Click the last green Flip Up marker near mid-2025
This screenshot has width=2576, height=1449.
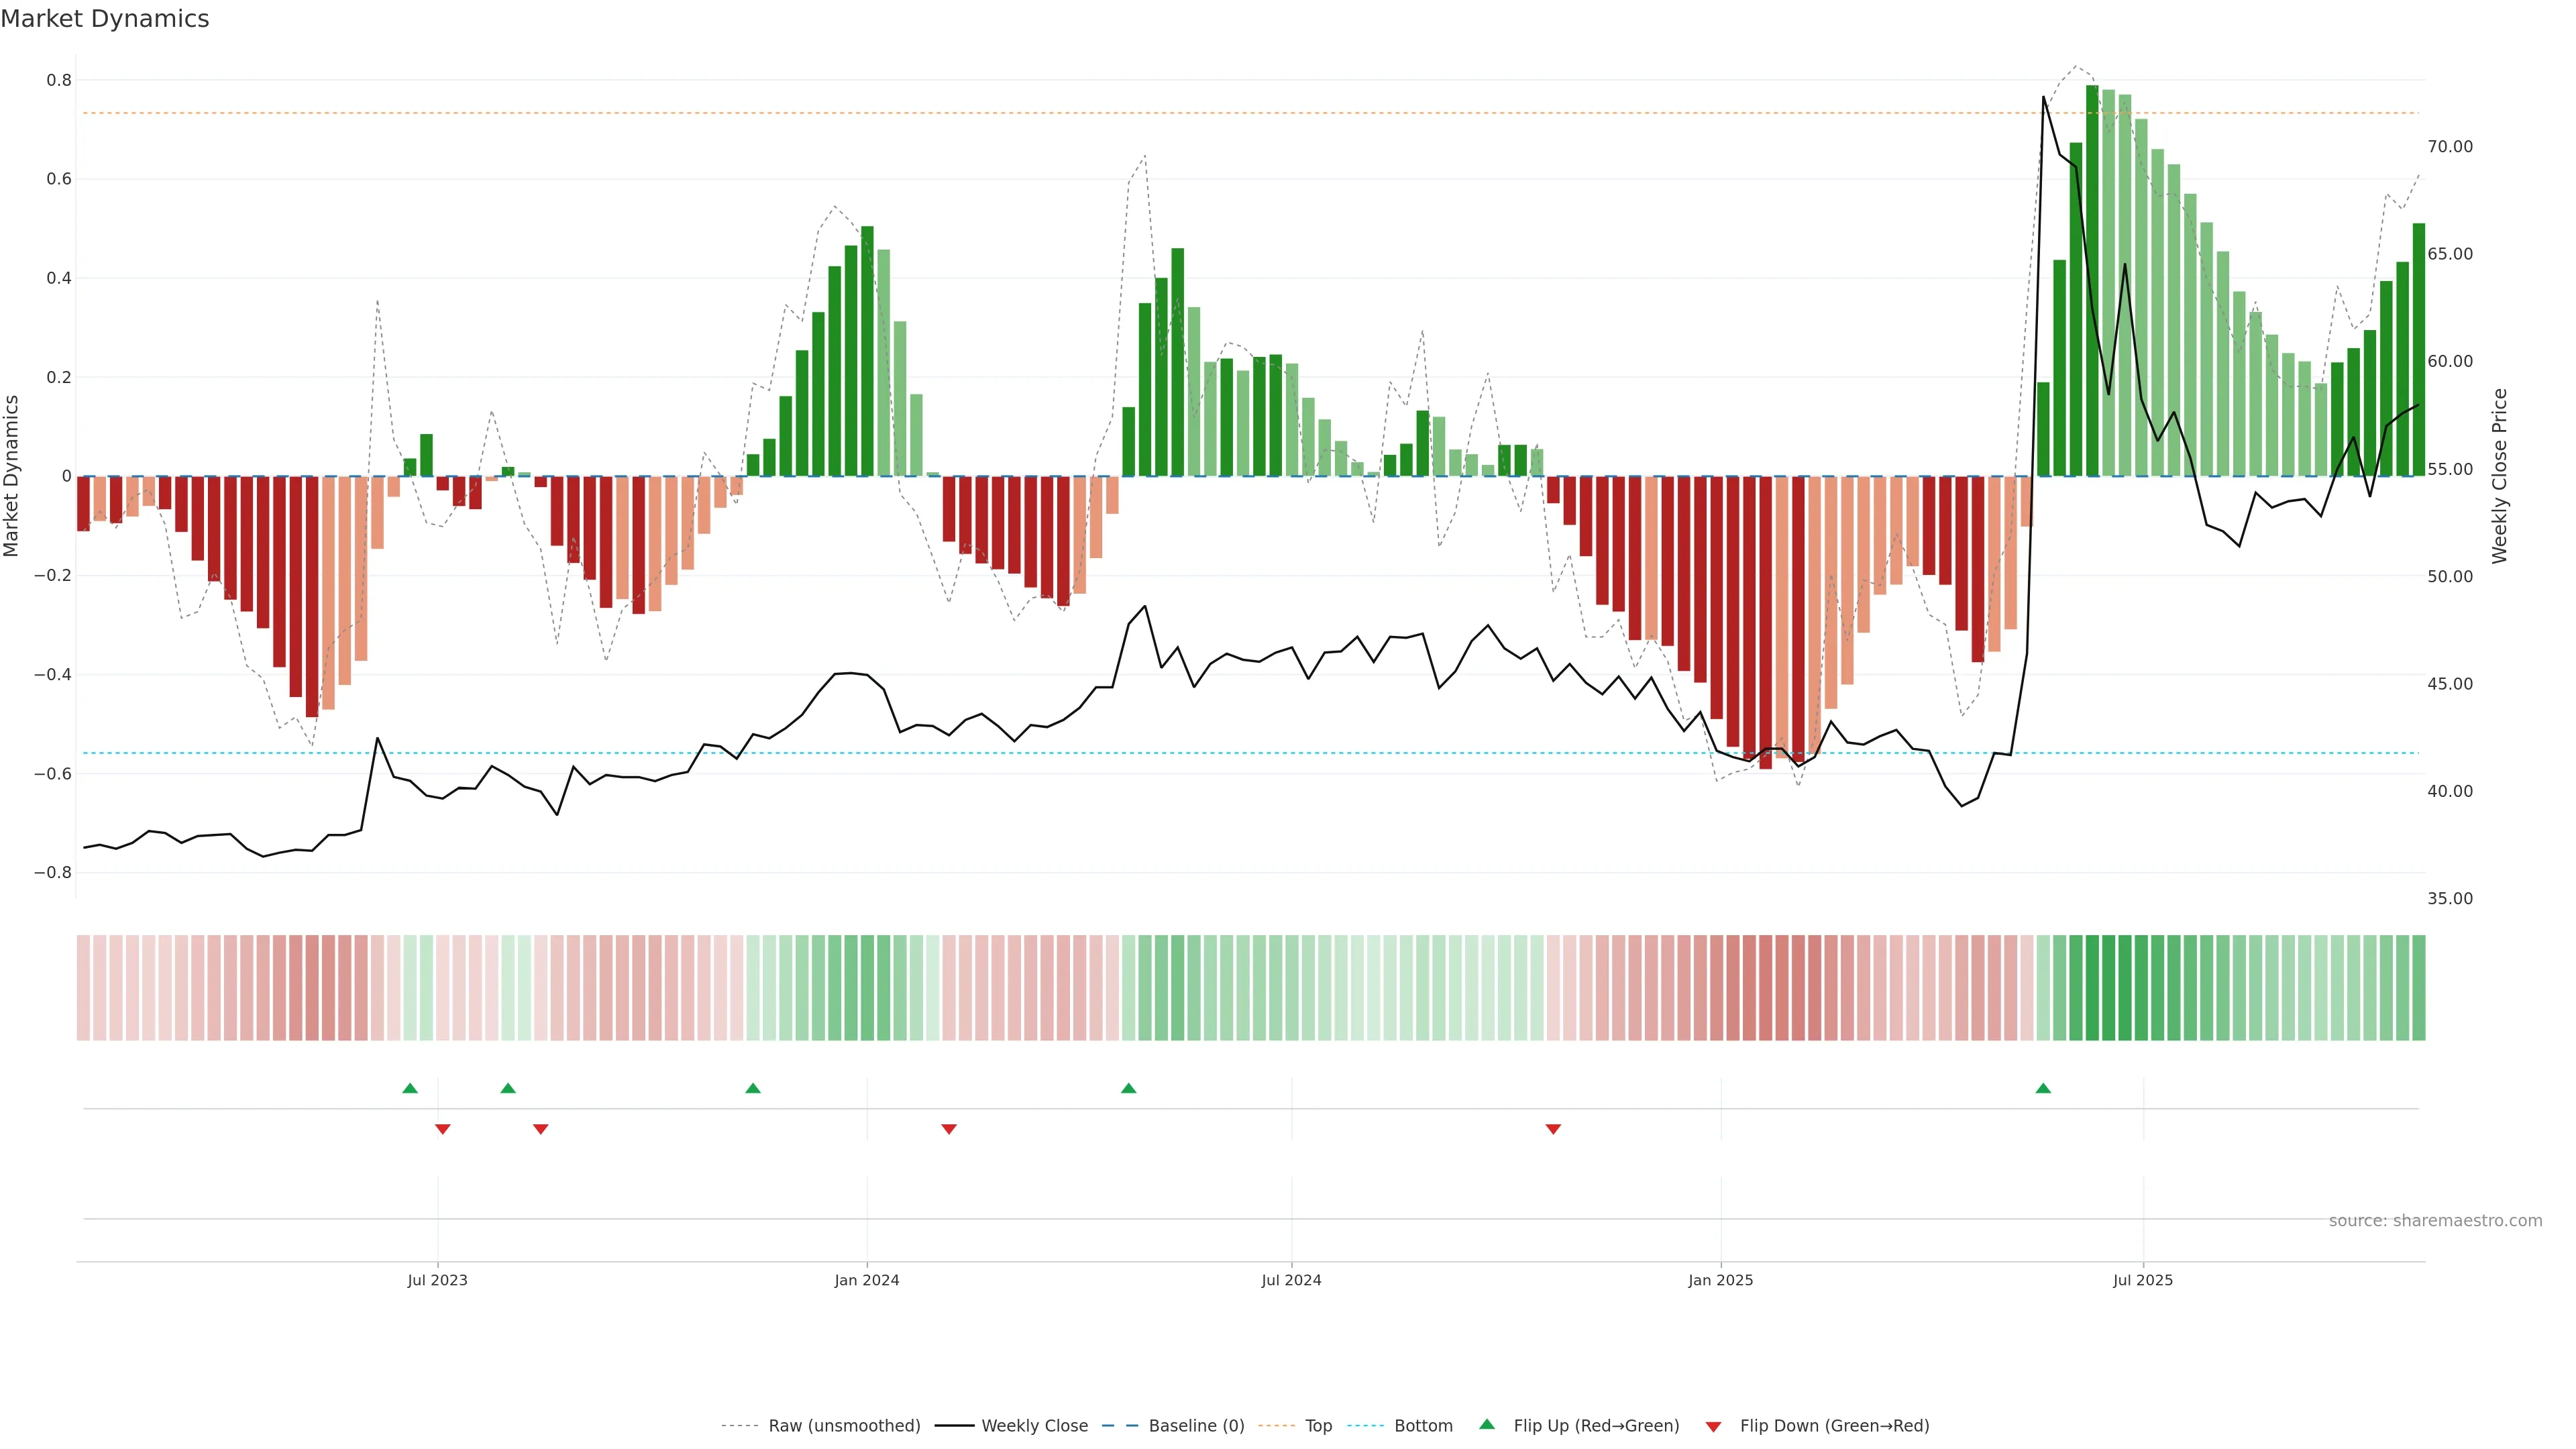[x=2043, y=1088]
